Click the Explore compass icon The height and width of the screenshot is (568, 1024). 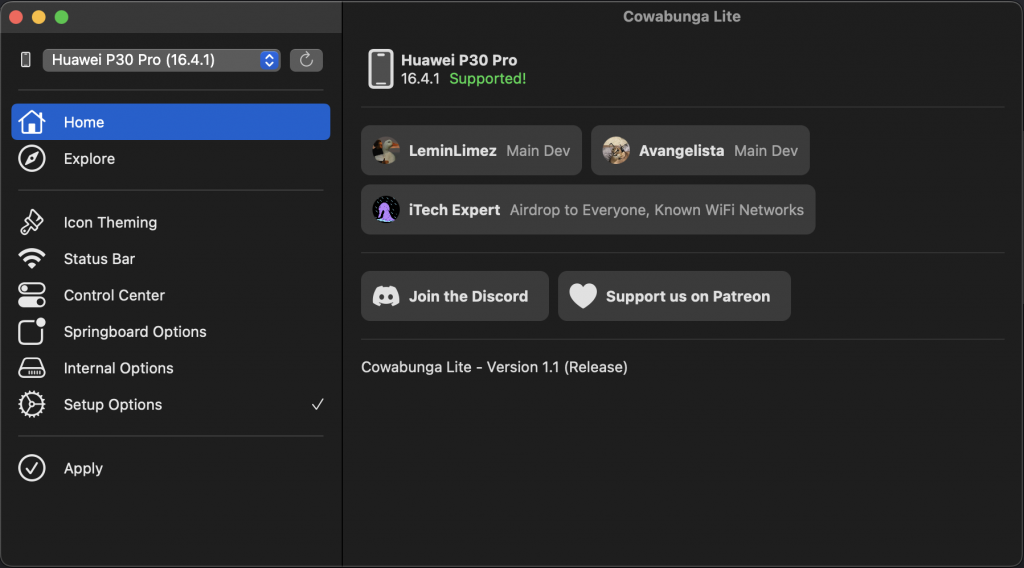31,159
